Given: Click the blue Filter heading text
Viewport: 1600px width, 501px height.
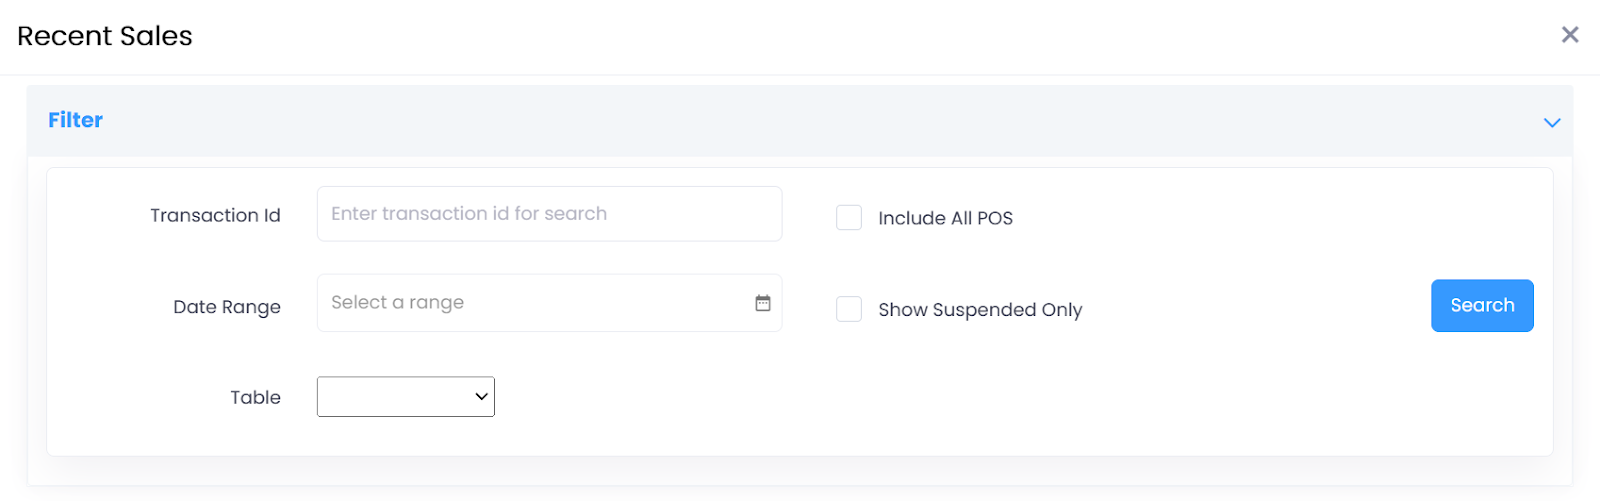Looking at the screenshot, I should pos(76,120).
